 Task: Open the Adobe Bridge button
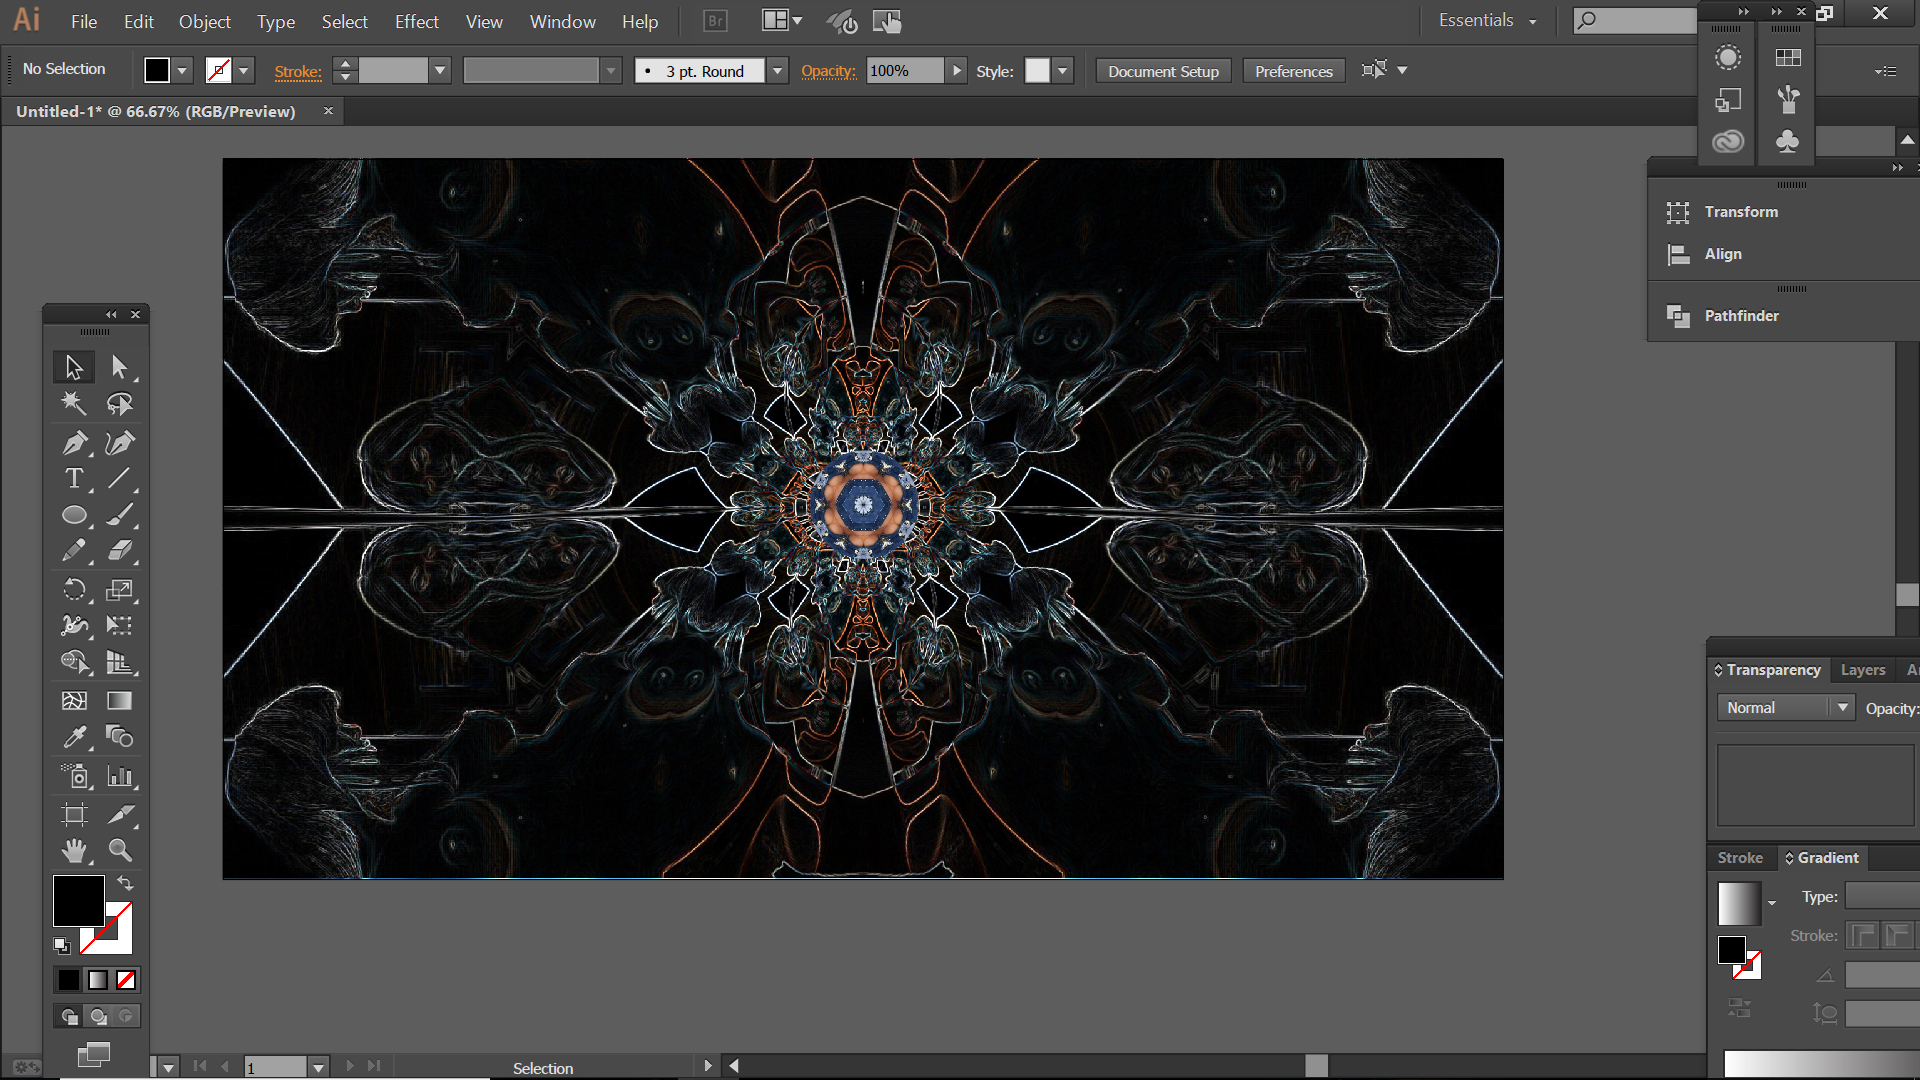click(715, 21)
